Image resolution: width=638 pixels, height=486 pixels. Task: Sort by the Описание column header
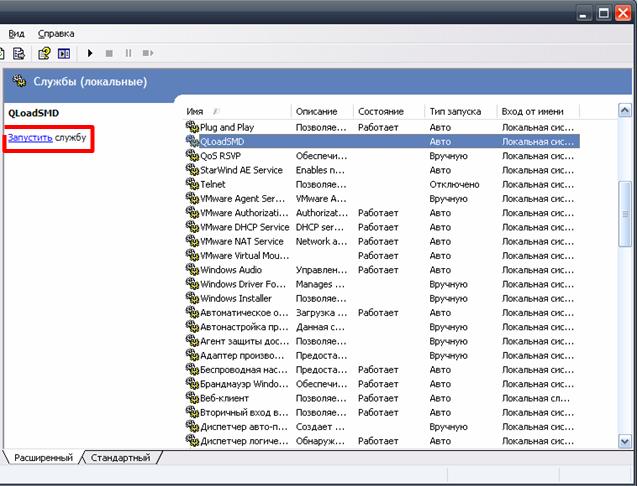point(323,111)
